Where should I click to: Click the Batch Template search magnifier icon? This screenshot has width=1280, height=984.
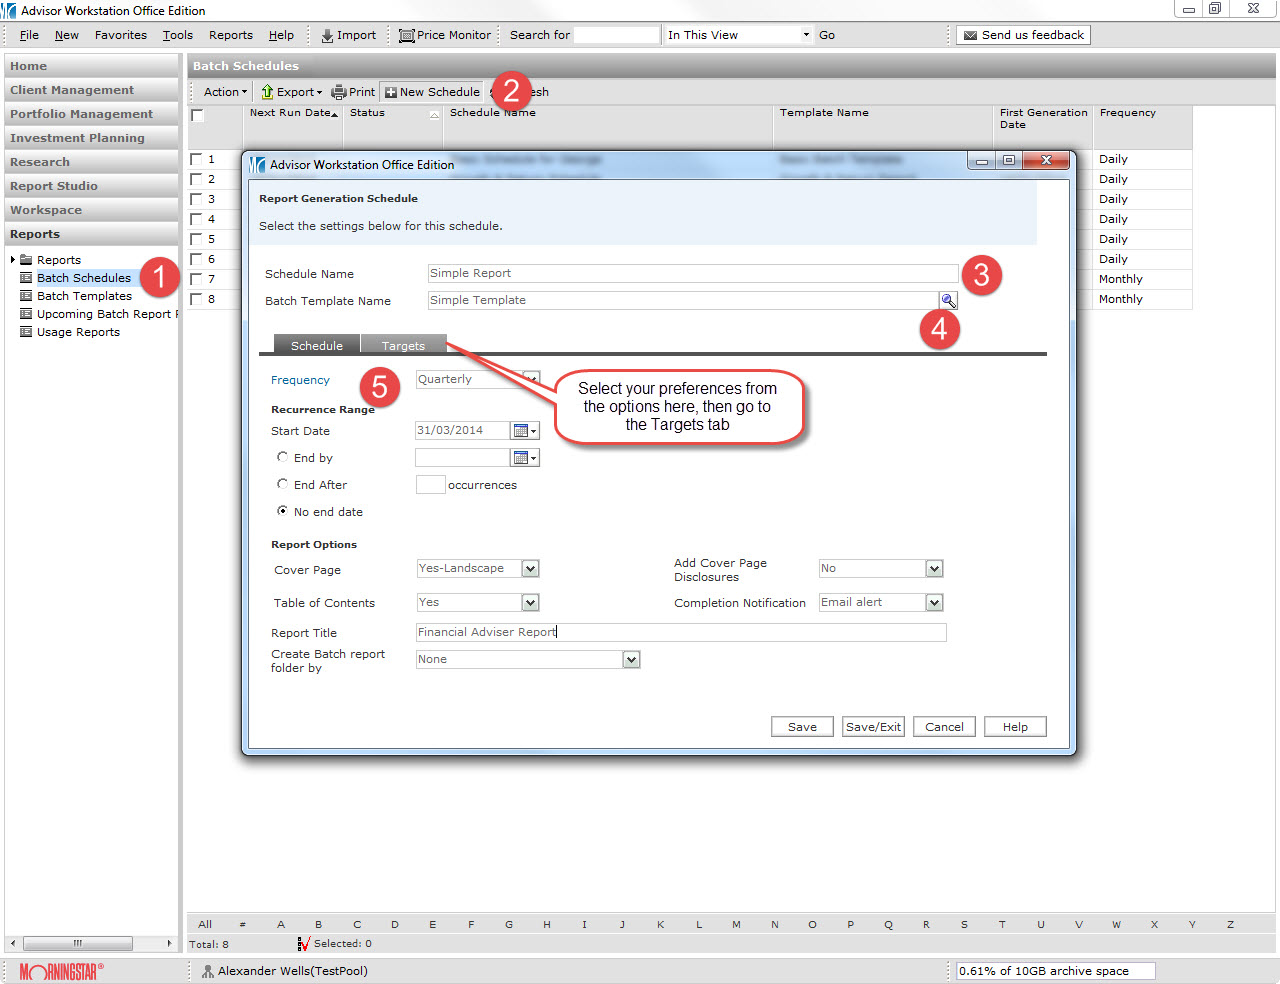tap(948, 301)
